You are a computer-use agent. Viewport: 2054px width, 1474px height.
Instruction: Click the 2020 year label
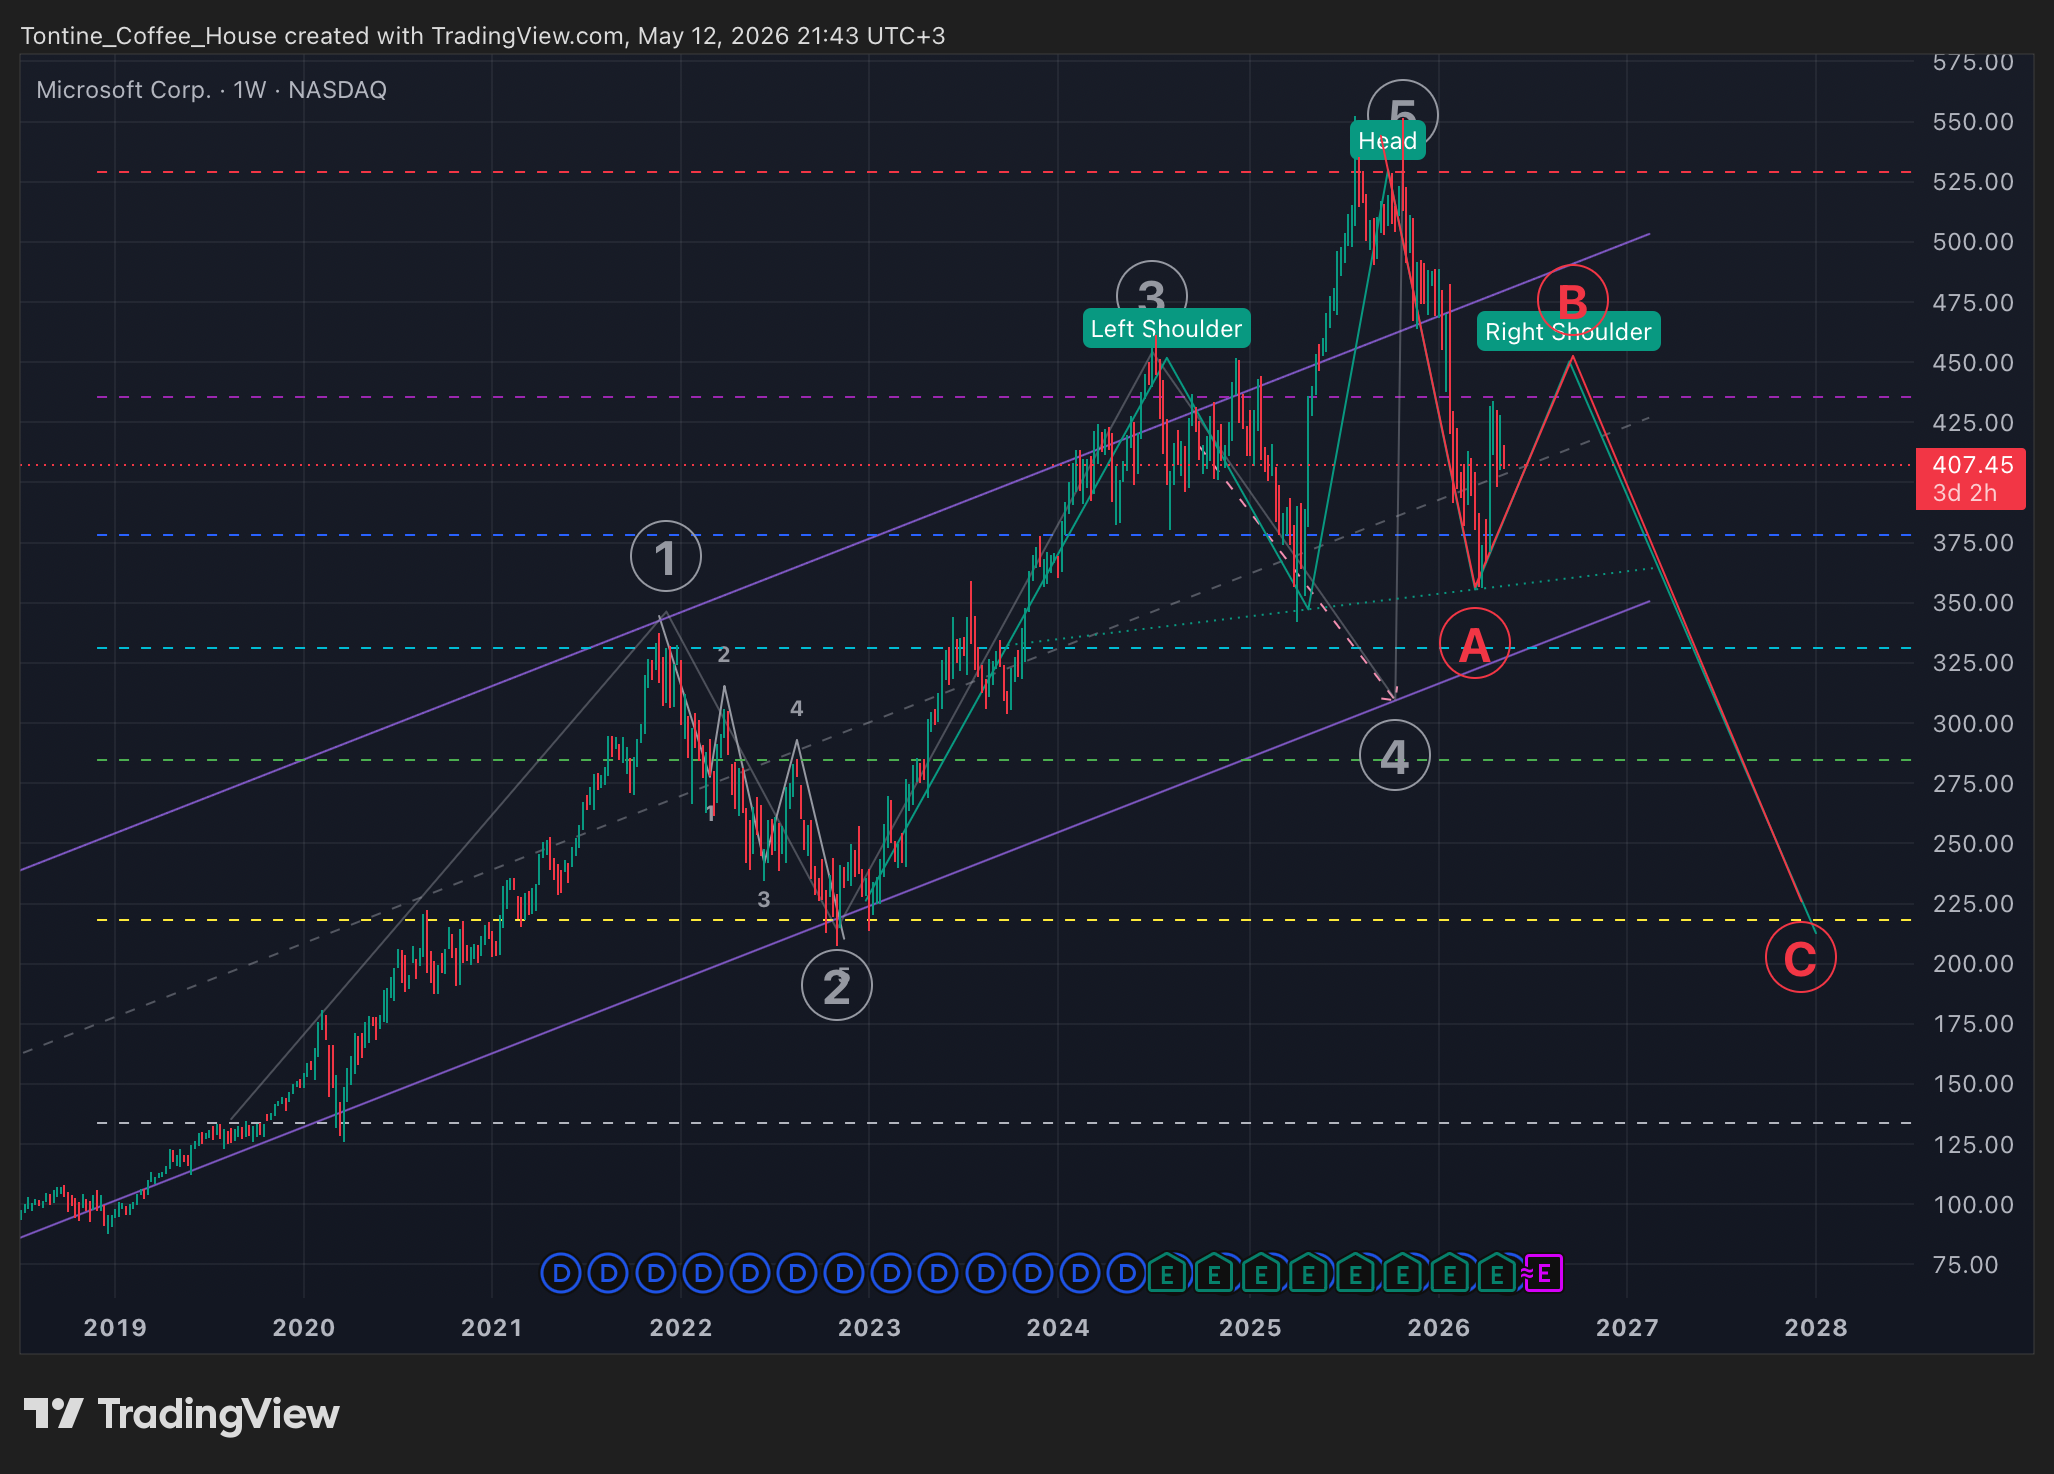[x=304, y=1328]
